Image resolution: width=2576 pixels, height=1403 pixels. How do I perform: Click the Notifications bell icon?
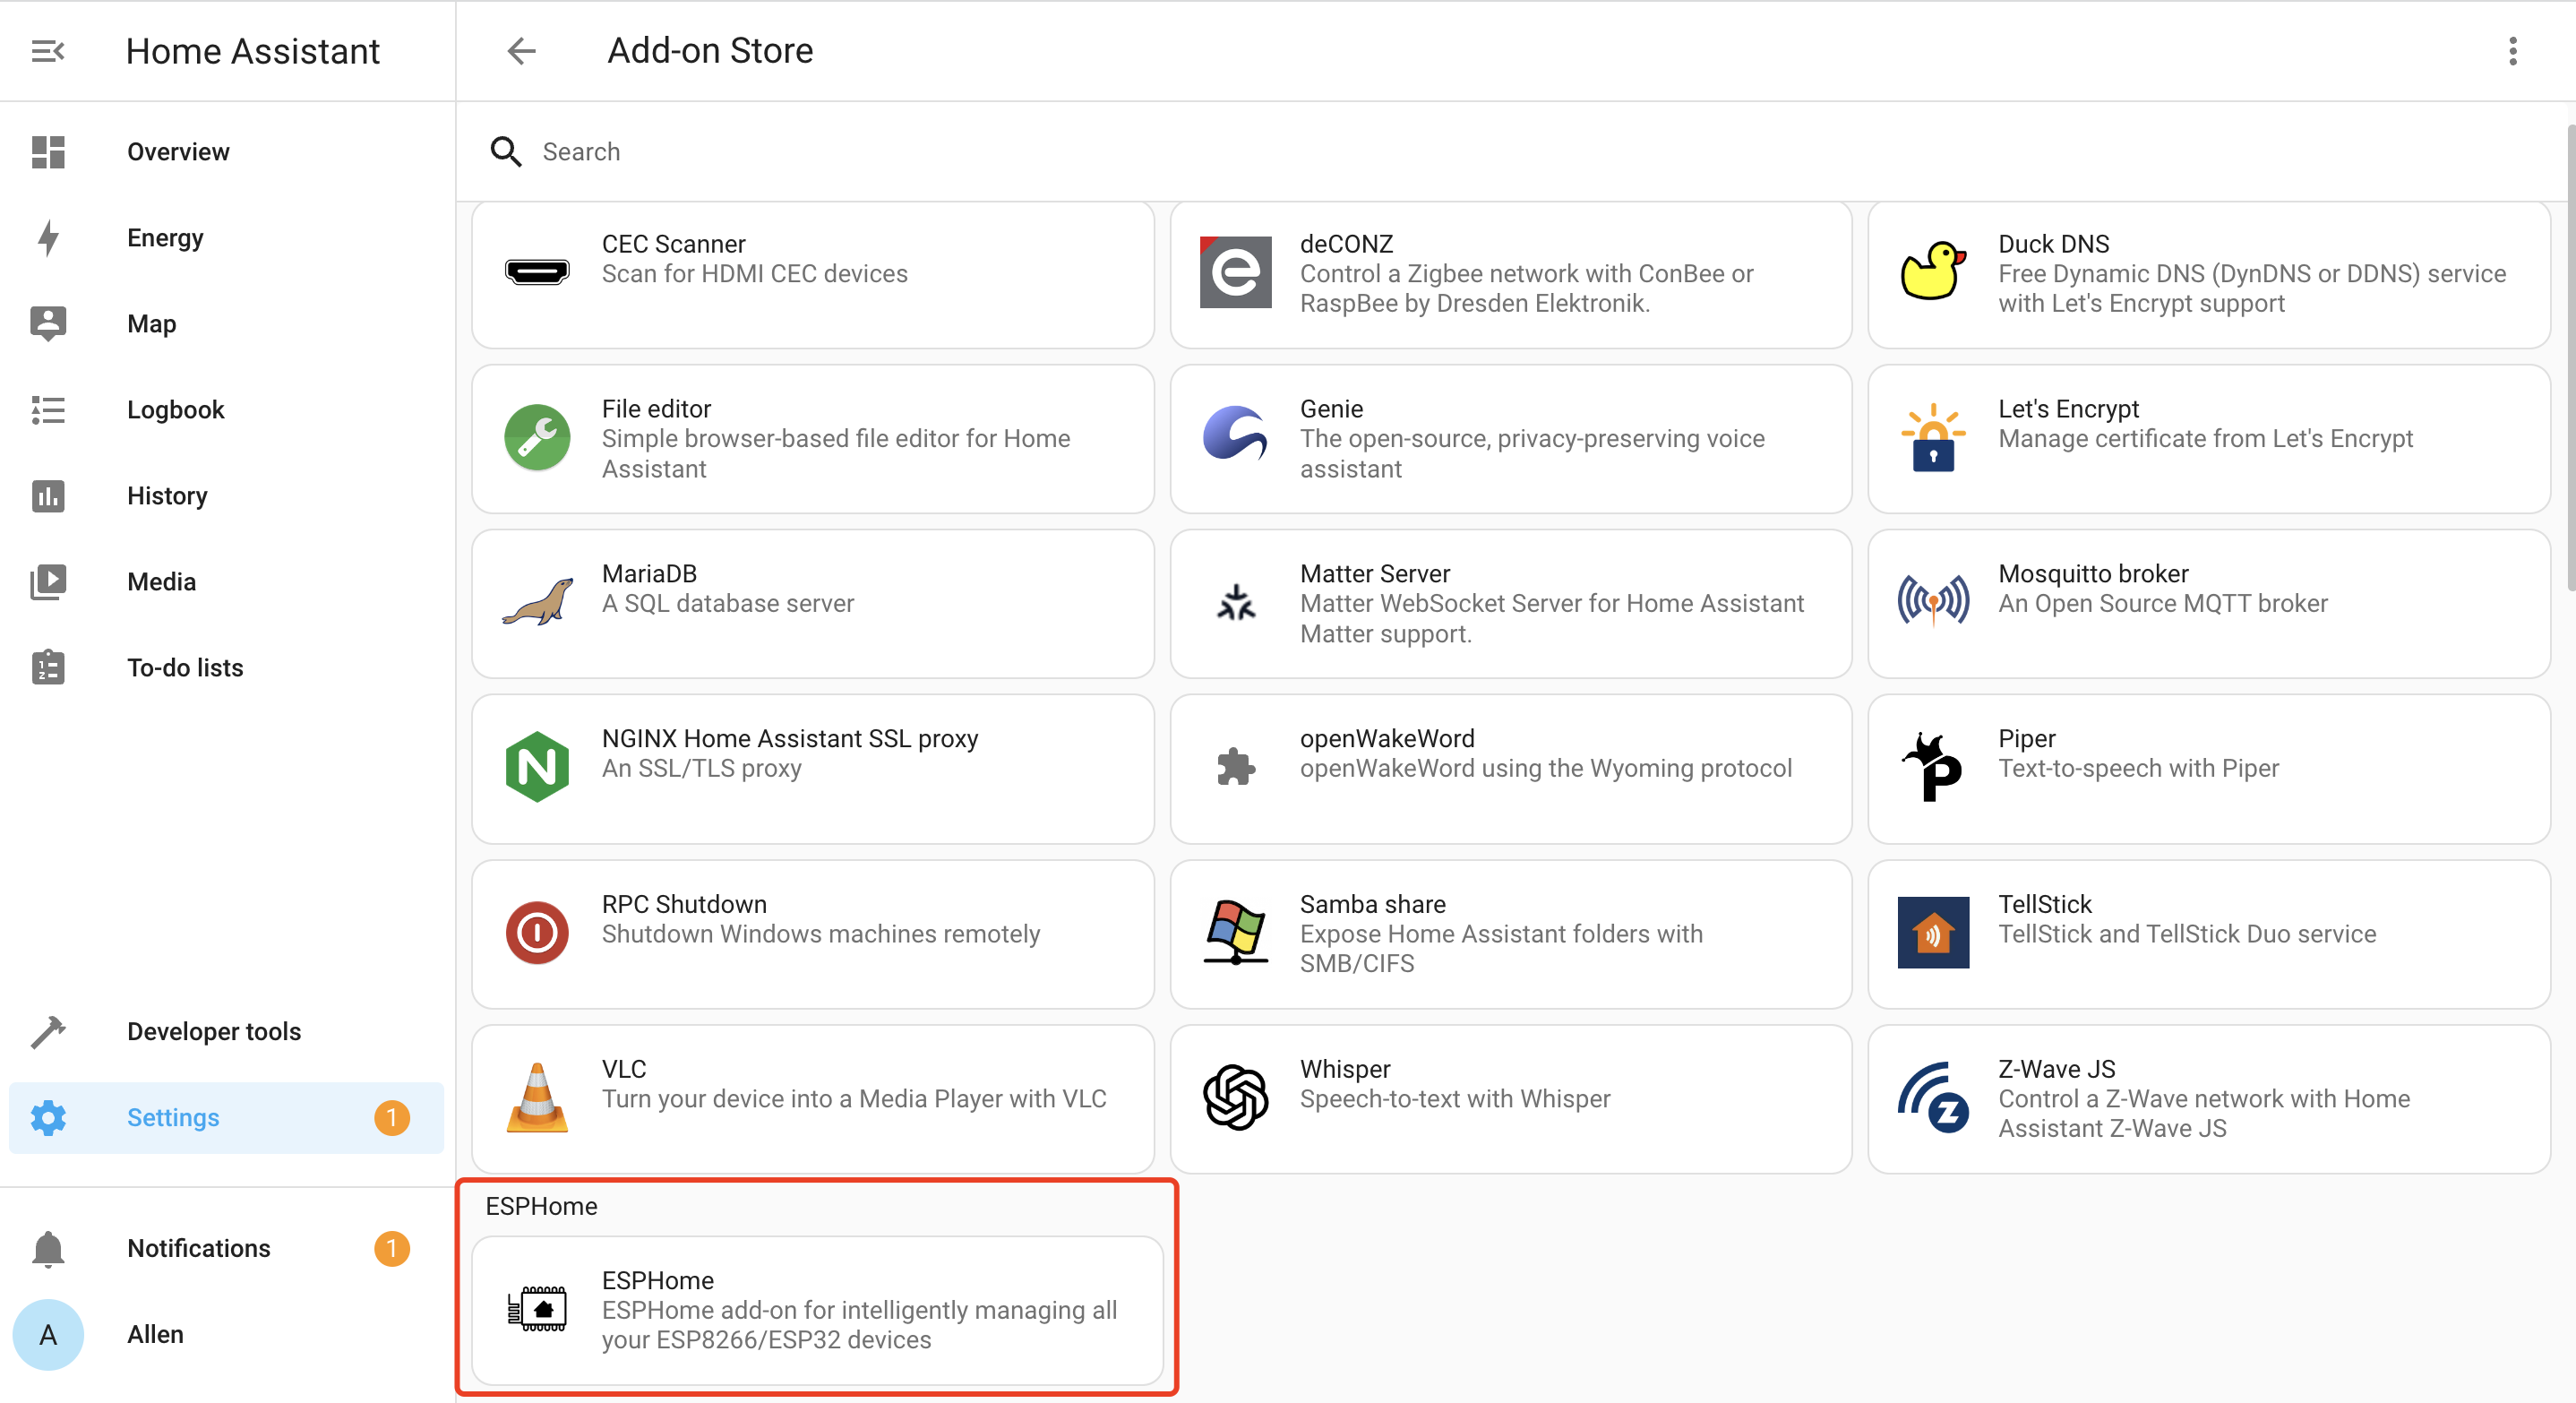(48, 1248)
